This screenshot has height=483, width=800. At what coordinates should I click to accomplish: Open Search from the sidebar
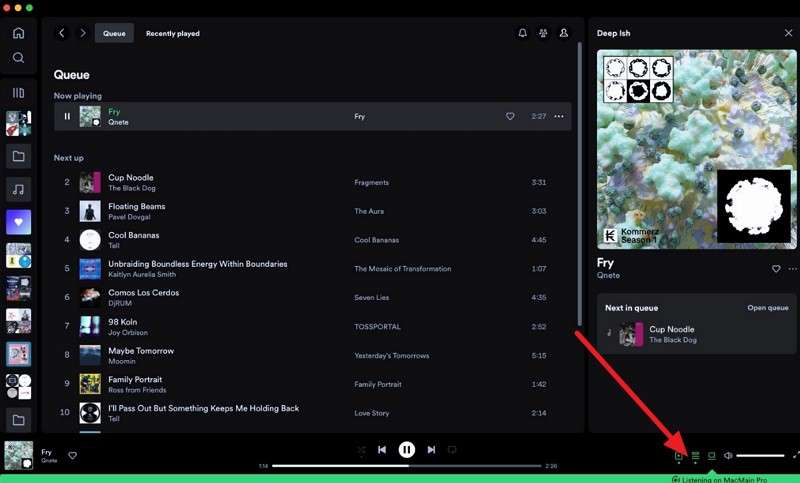pyautogui.click(x=18, y=58)
